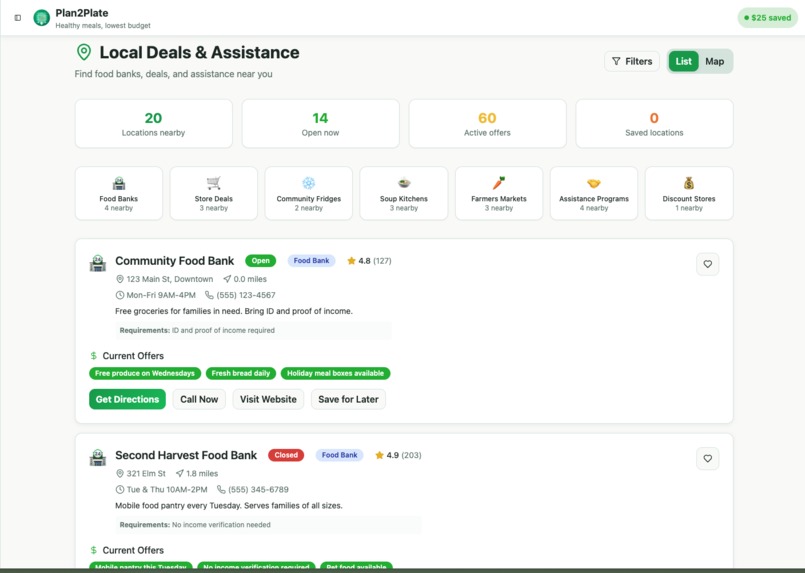Click the 4.8 star rating icon
The image size is (805, 573).
(351, 261)
